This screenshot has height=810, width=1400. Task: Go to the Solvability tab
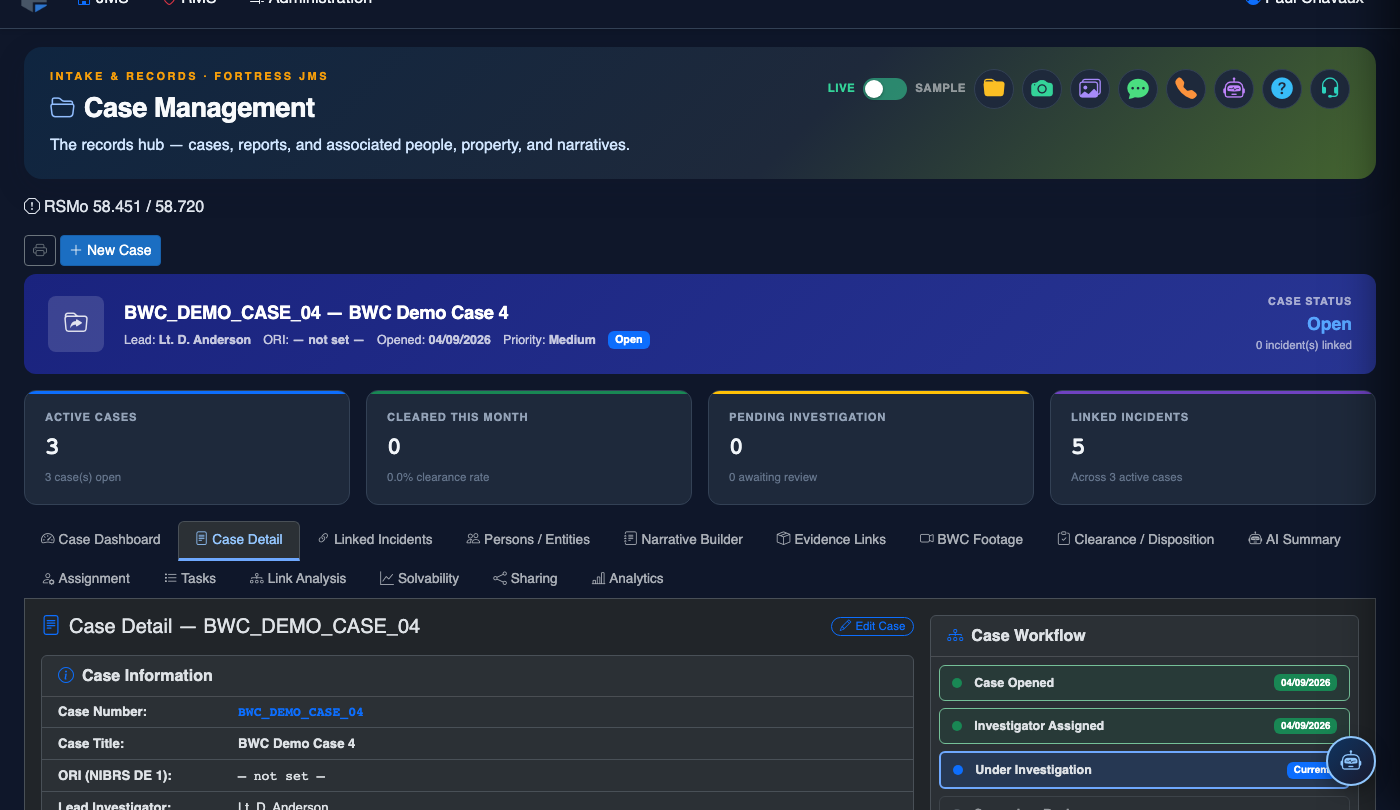click(419, 578)
